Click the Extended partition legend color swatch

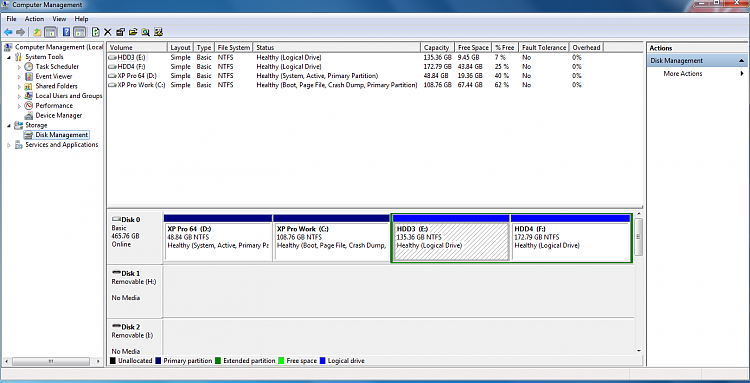coord(218,361)
